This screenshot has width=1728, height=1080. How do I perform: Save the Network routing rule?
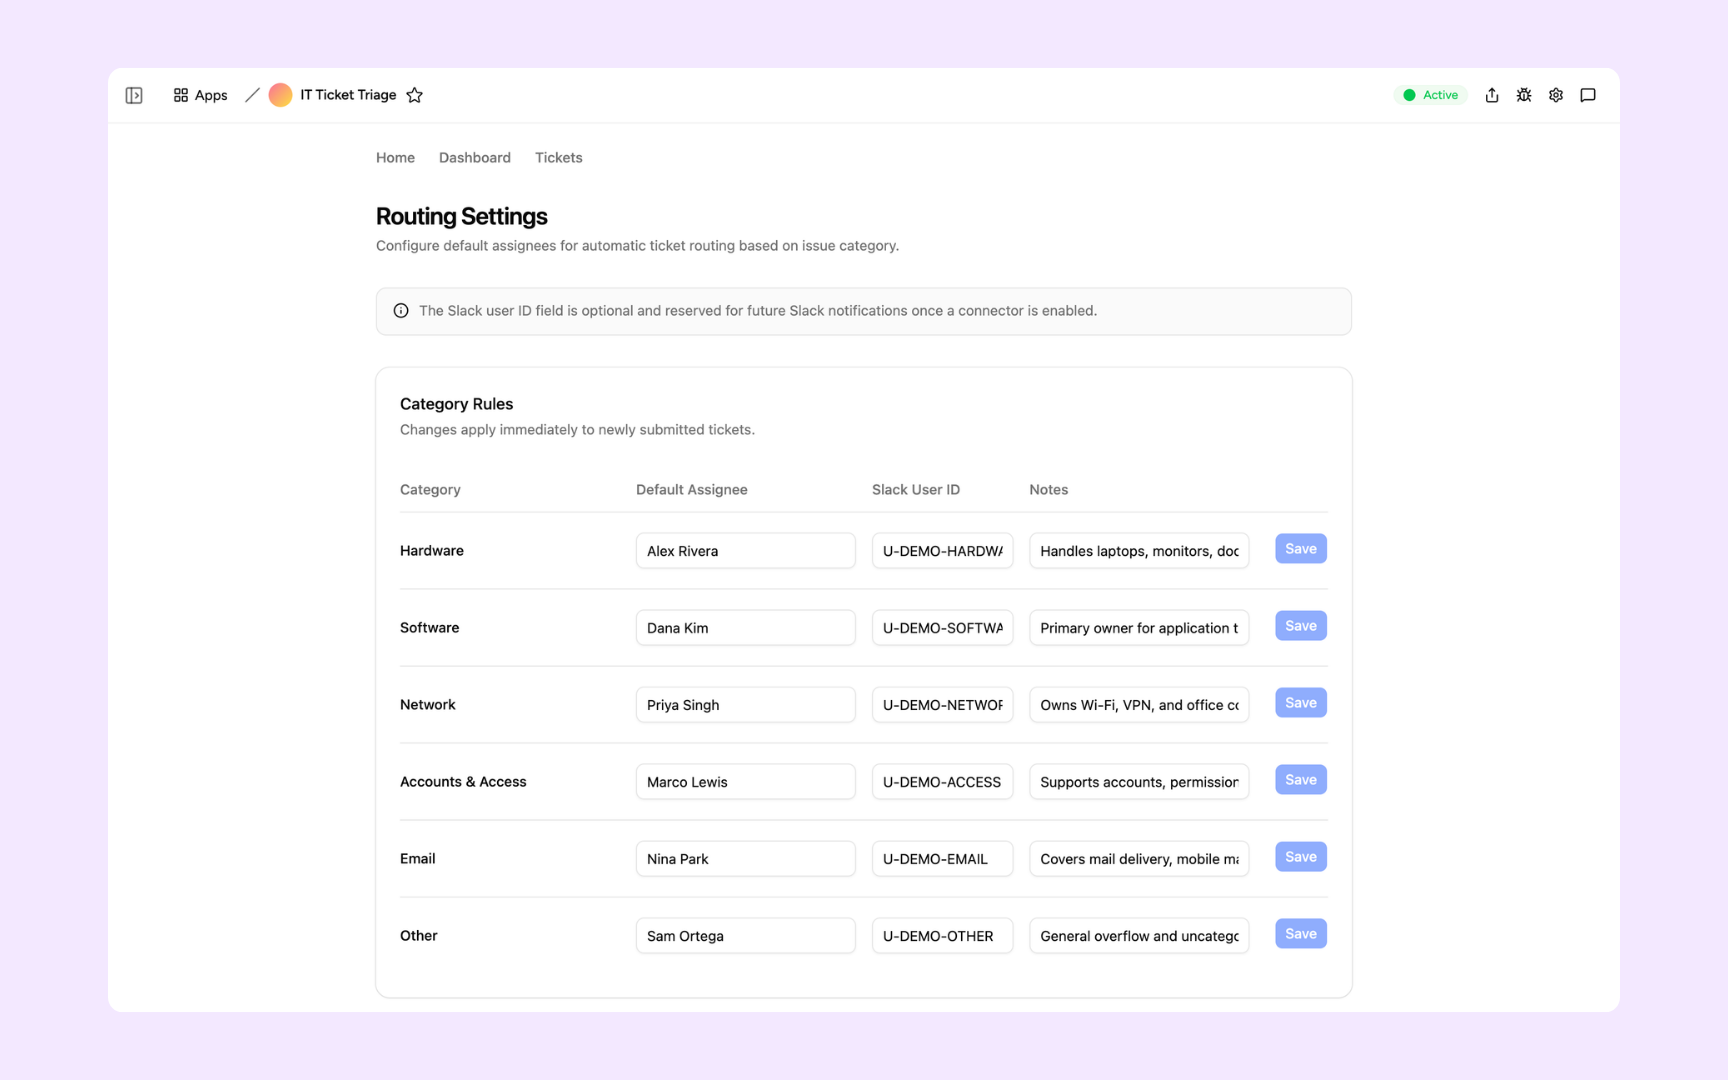click(1301, 703)
